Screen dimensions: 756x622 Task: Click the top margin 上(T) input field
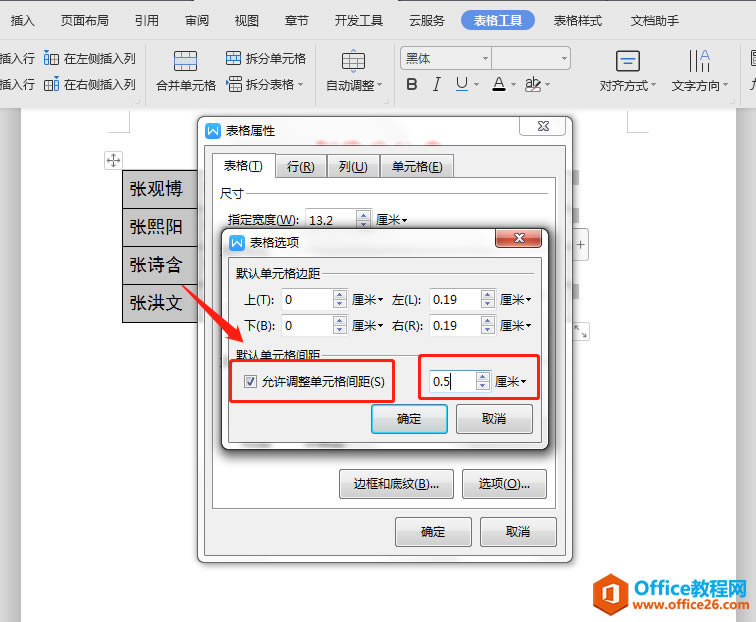308,300
